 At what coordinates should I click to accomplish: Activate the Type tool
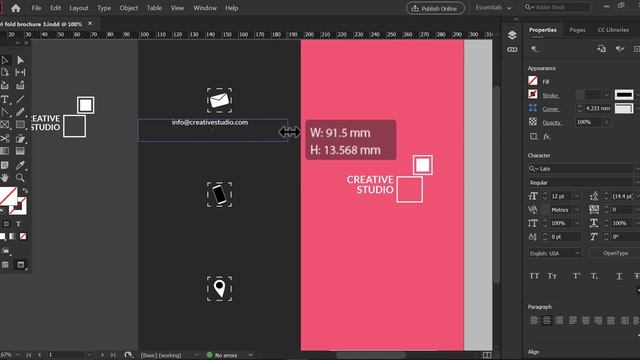click(5, 99)
